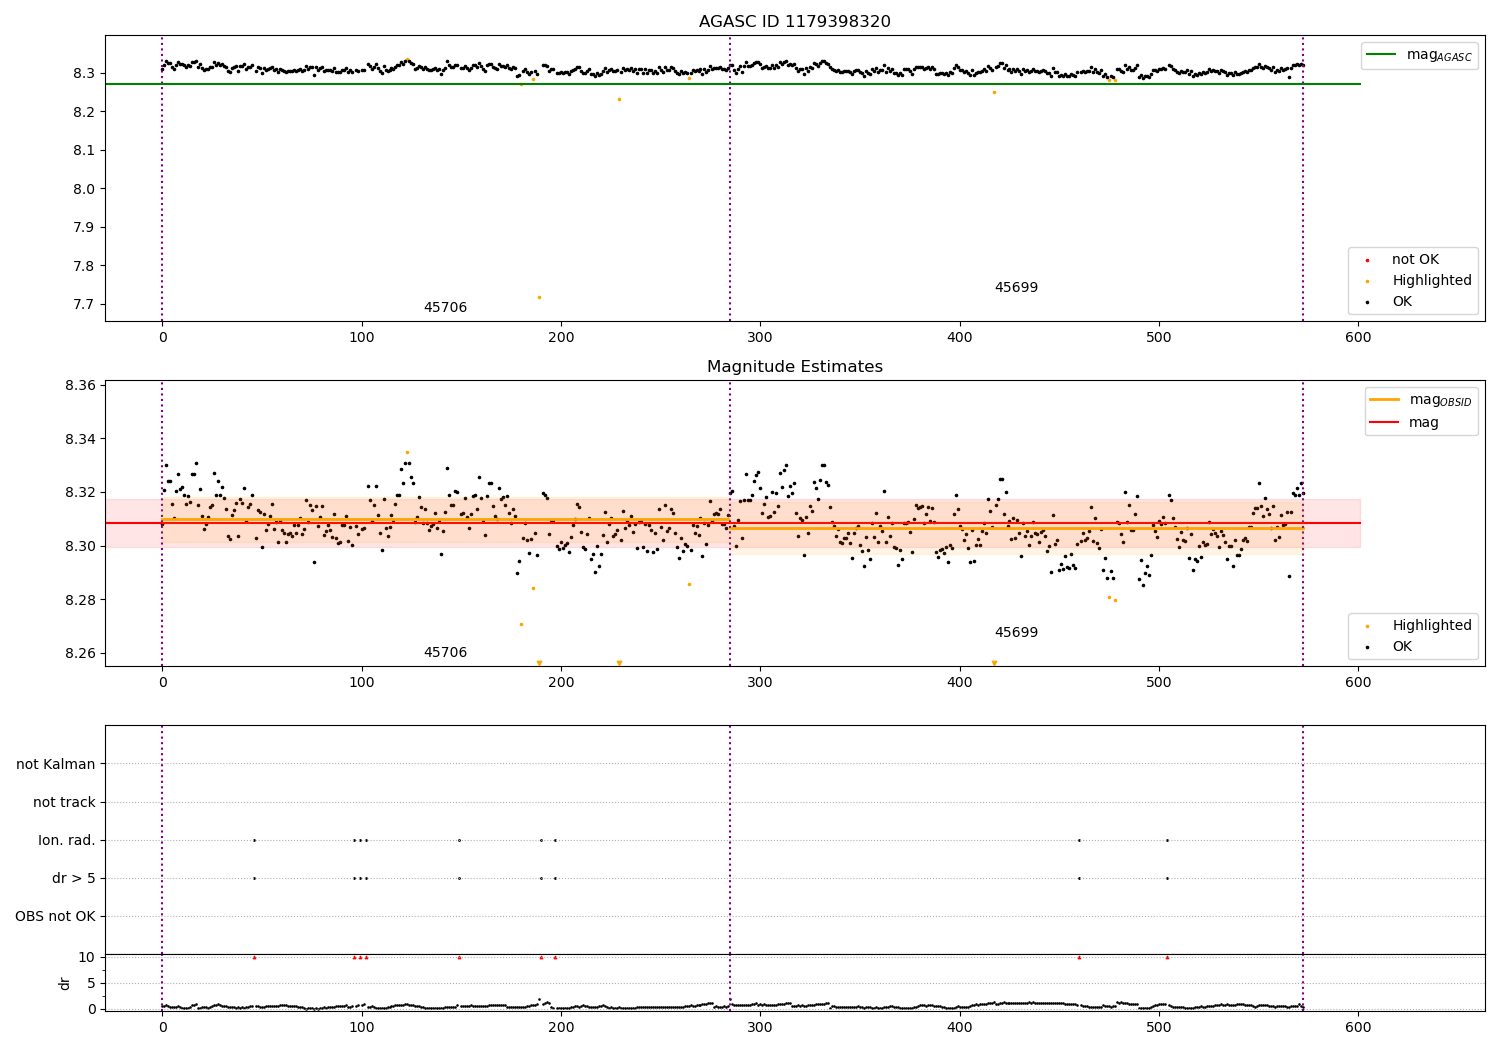1500x1050 pixels.
Task: Click the rotated "dr" y-axis label
Action: point(65,983)
